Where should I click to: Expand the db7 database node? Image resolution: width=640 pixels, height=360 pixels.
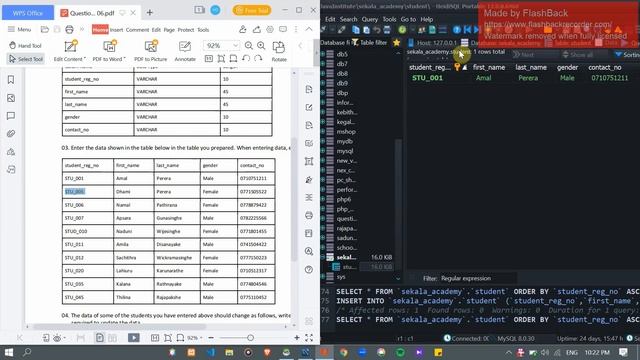coord(323,64)
